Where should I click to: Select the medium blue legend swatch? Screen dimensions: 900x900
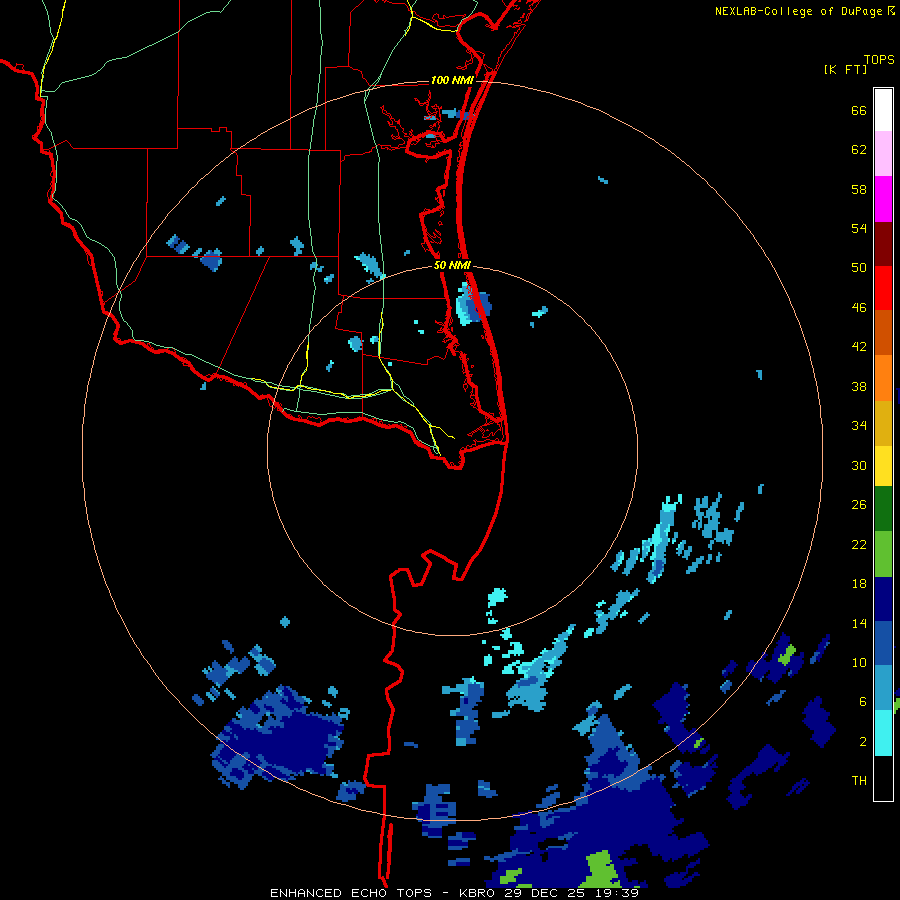pyautogui.click(x=883, y=643)
